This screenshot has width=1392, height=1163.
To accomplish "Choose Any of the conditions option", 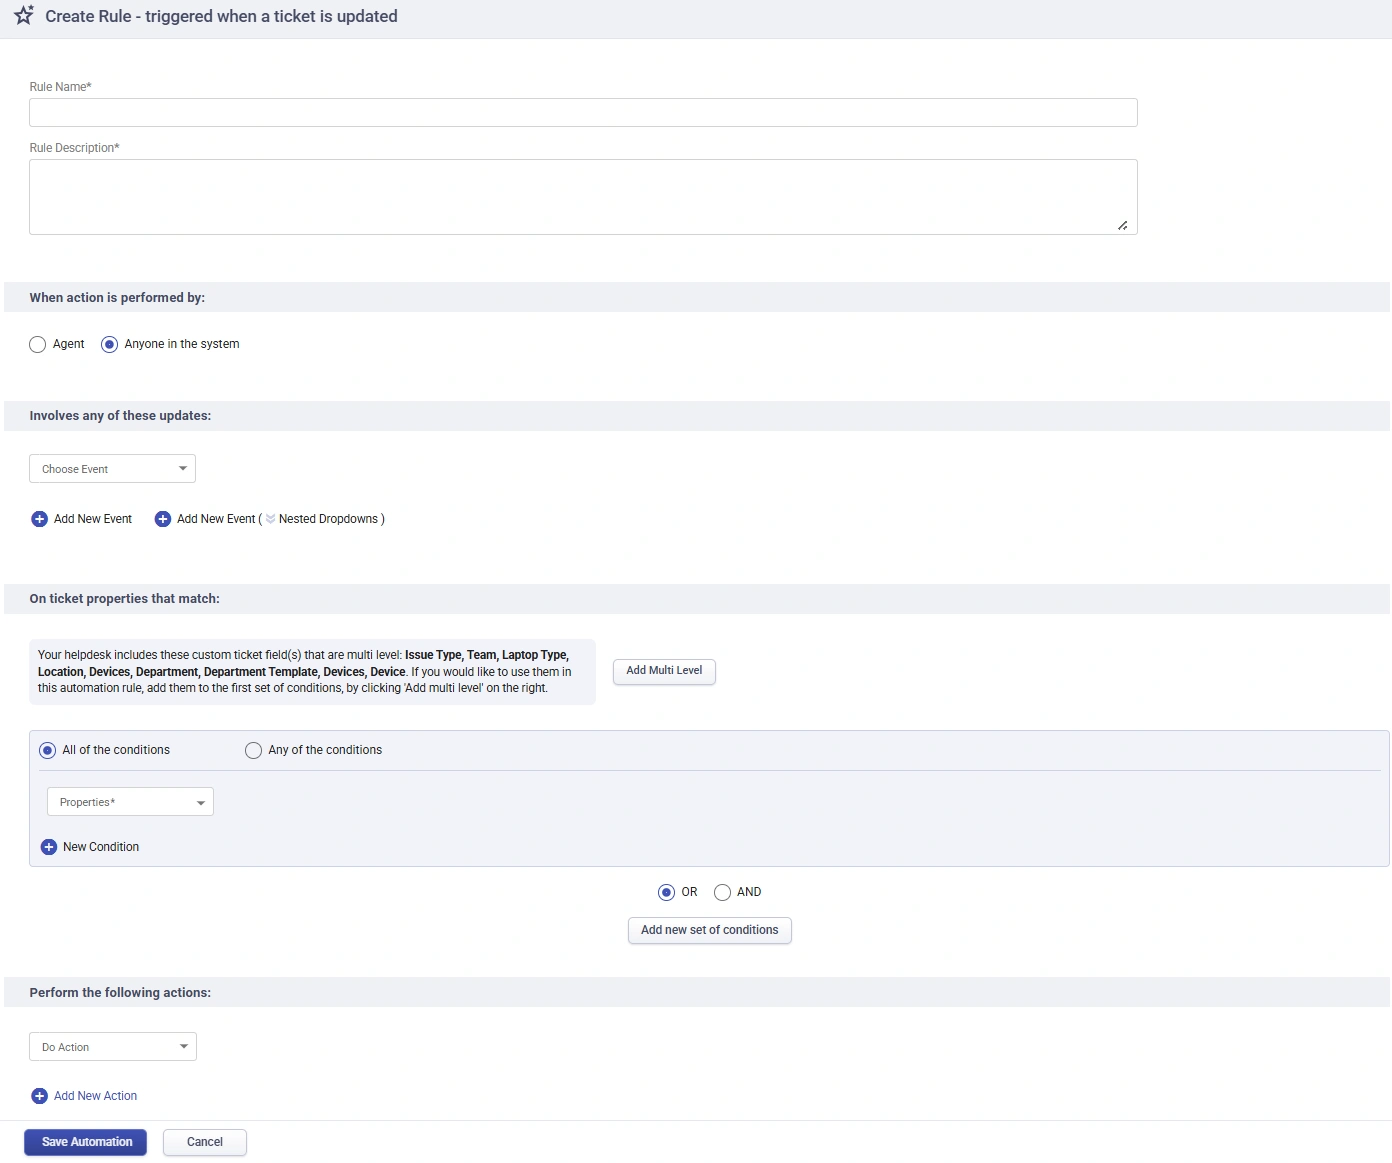I will tap(254, 751).
